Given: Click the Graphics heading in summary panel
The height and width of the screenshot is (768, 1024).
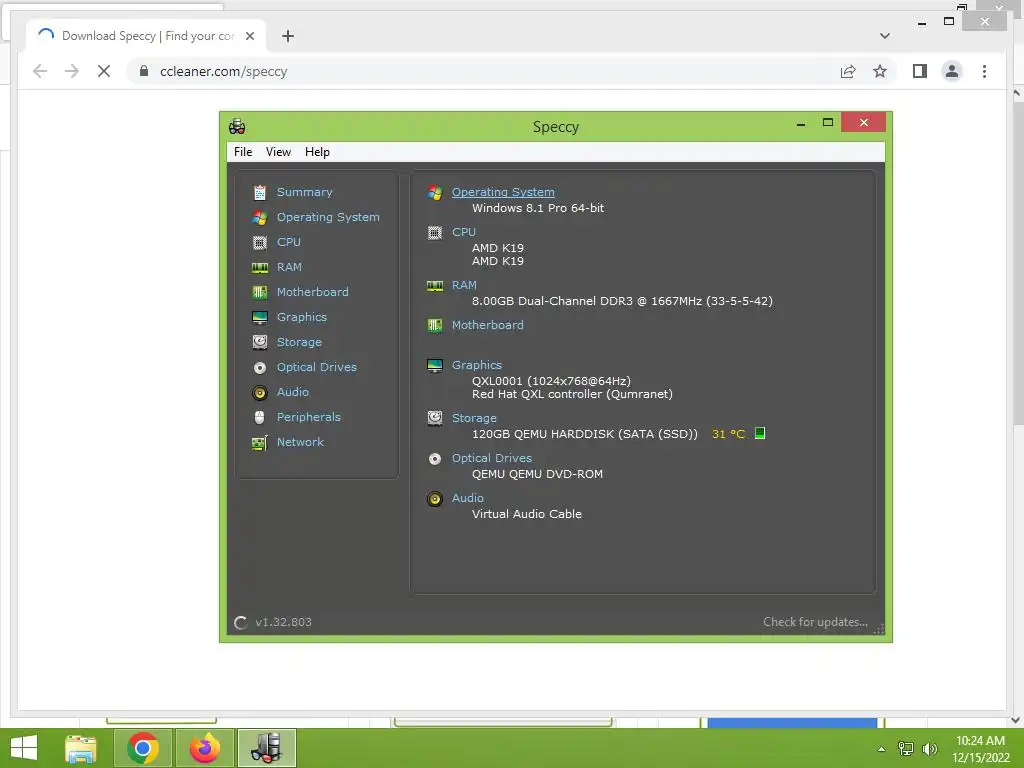Looking at the screenshot, I should [477, 365].
